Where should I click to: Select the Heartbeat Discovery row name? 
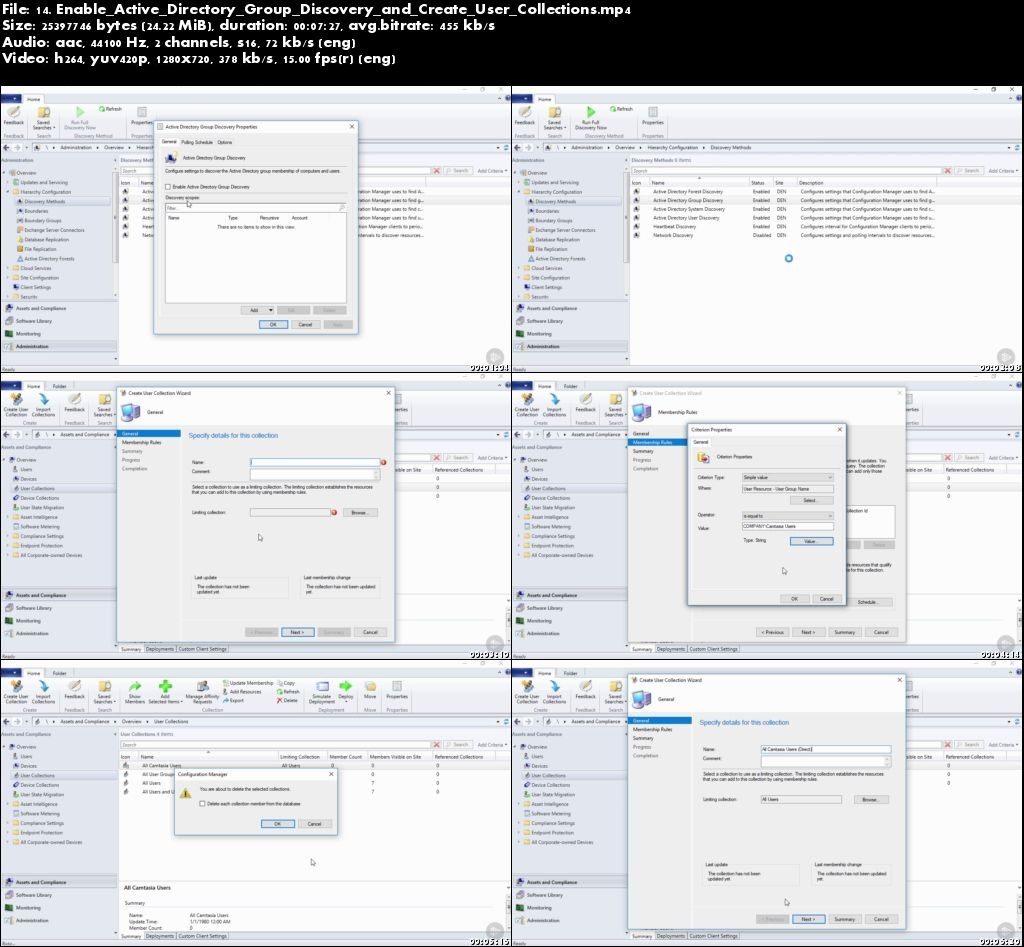[x=675, y=227]
